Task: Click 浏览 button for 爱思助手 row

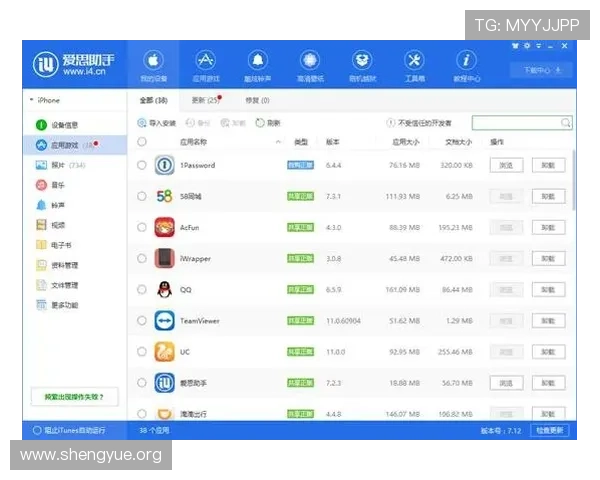Action: [x=506, y=383]
